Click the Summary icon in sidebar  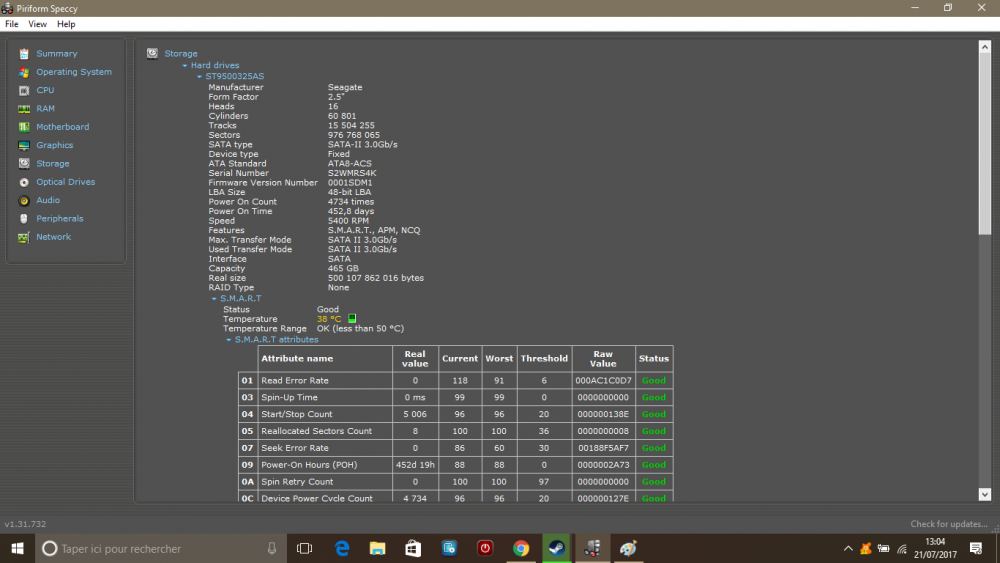point(24,54)
